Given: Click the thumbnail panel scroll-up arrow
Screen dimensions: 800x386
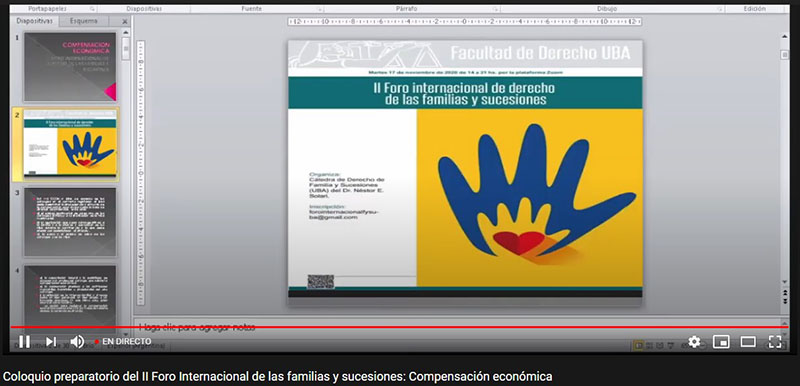Looking at the screenshot, I should pos(126,34).
